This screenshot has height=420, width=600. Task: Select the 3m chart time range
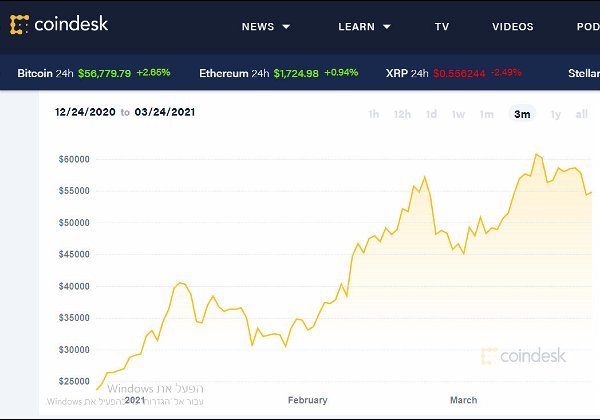point(522,114)
